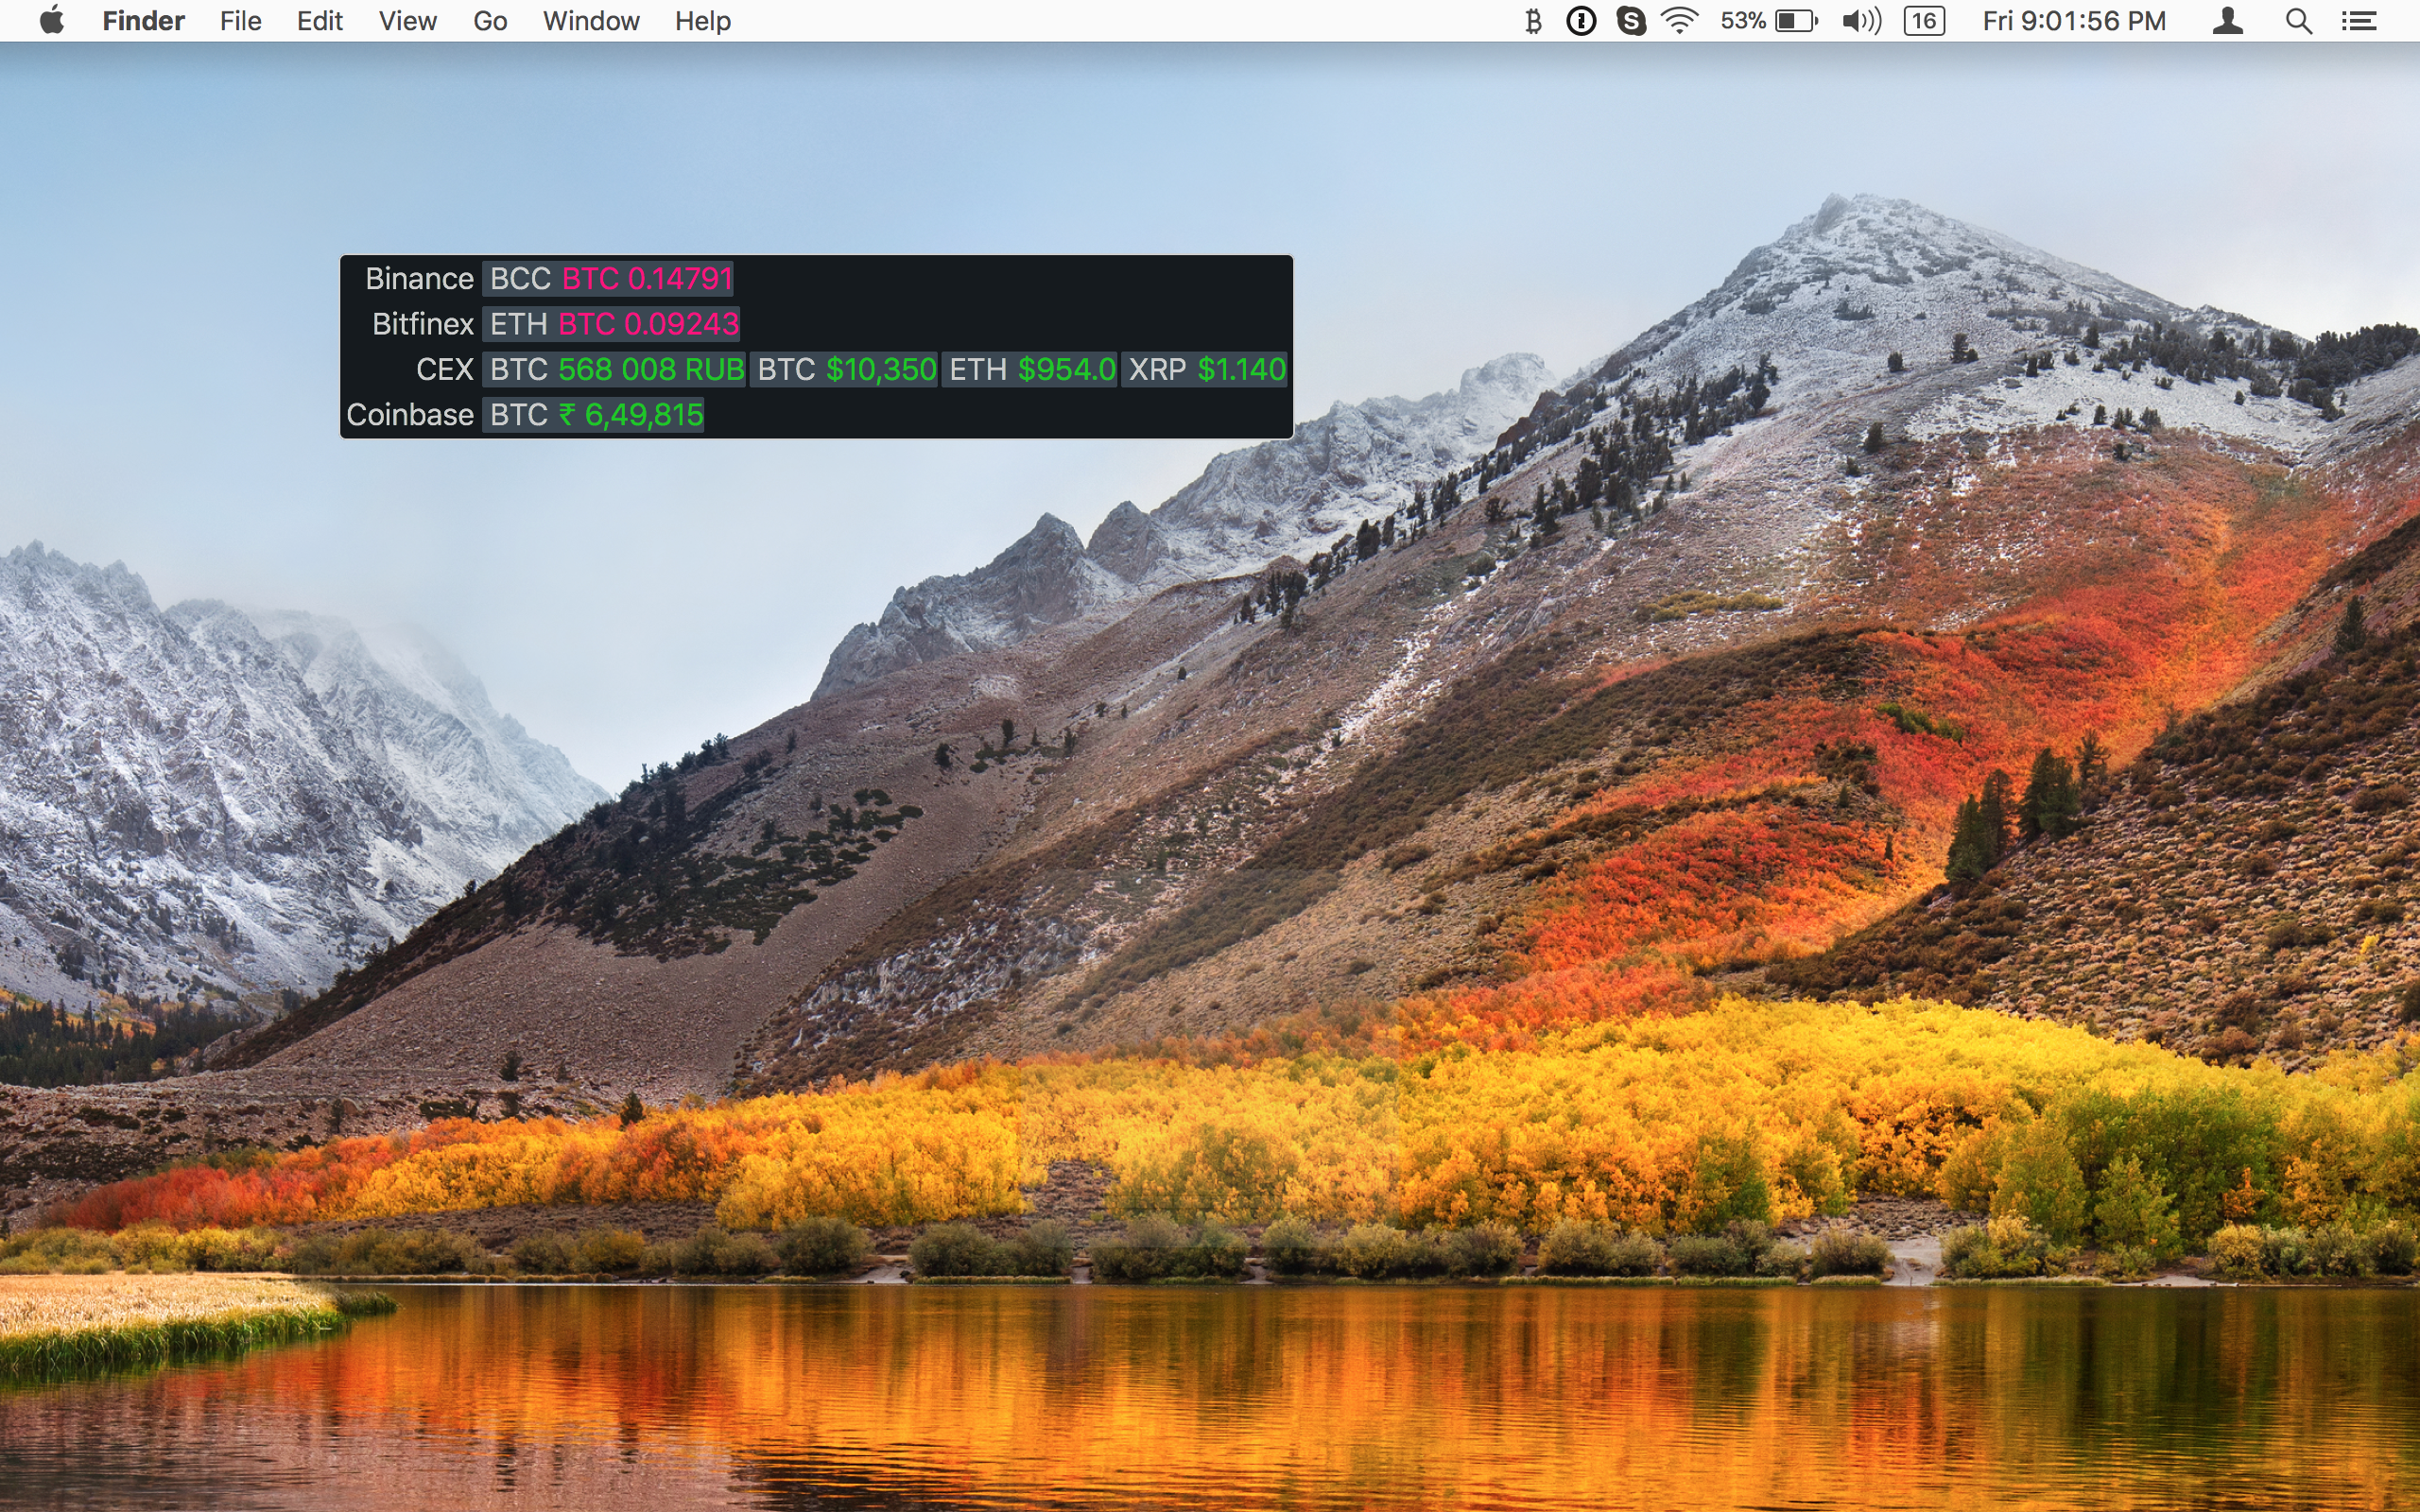The image size is (2420, 1512).
Task: Click the Bitcoin ticker menu bar icon
Action: (x=1533, y=21)
